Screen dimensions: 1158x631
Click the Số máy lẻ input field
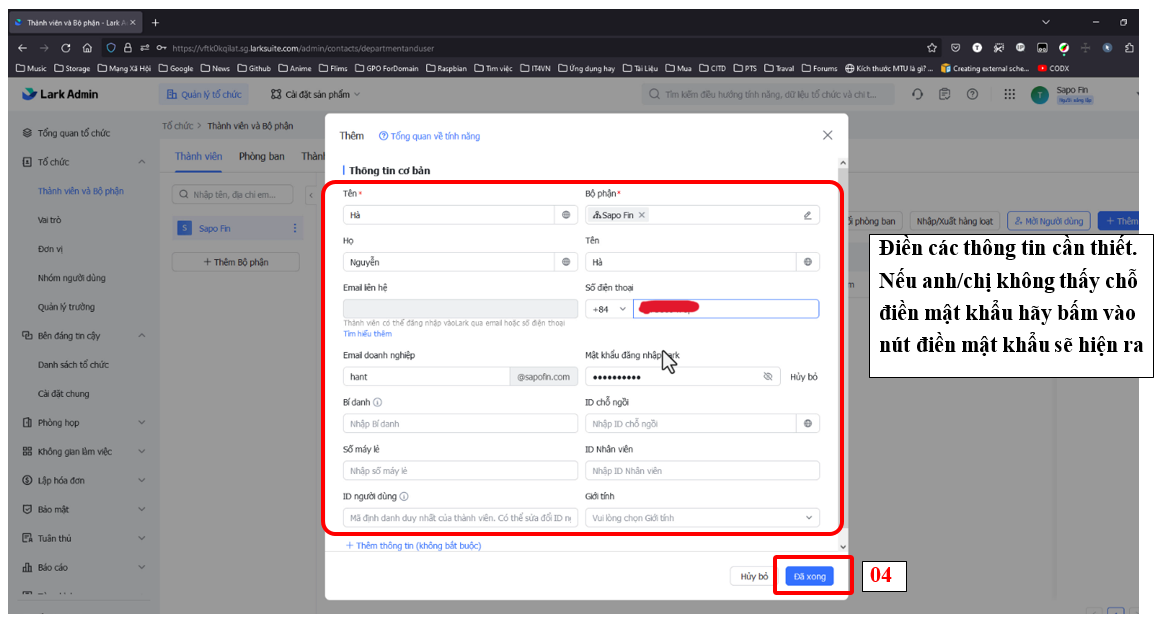(460, 471)
